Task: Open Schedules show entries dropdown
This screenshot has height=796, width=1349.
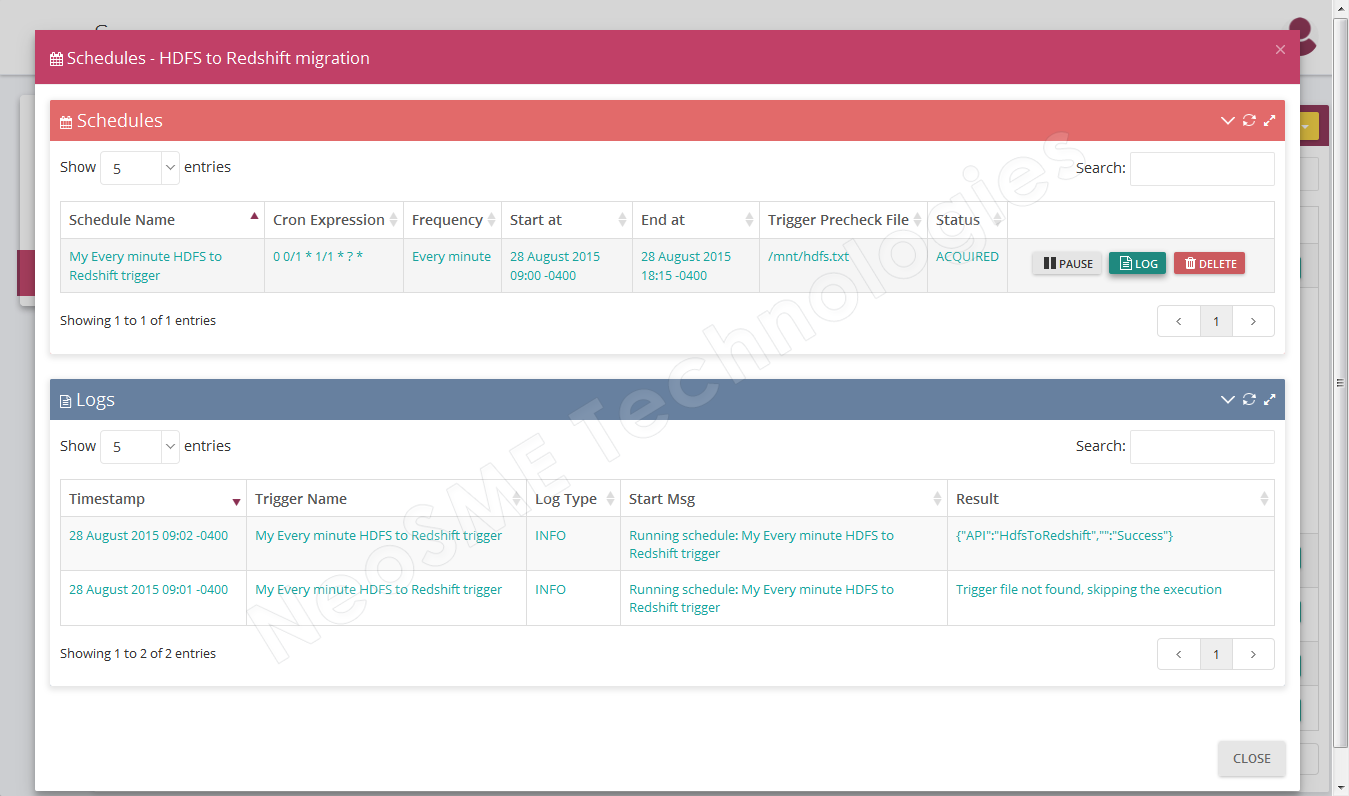Action: [140, 168]
